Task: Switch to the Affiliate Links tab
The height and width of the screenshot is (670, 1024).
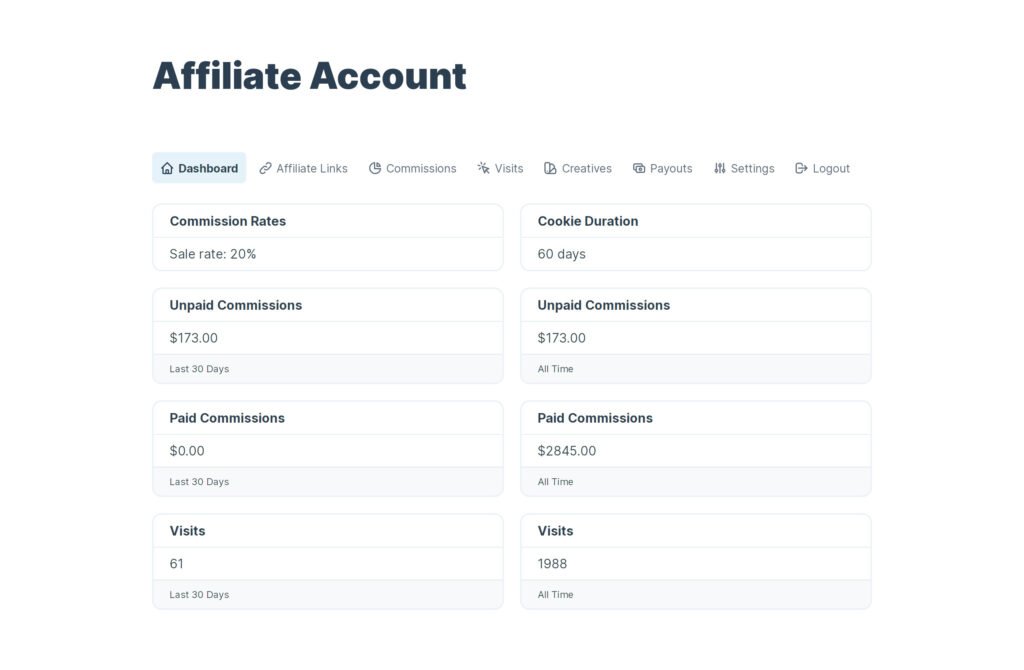Action: 304,168
